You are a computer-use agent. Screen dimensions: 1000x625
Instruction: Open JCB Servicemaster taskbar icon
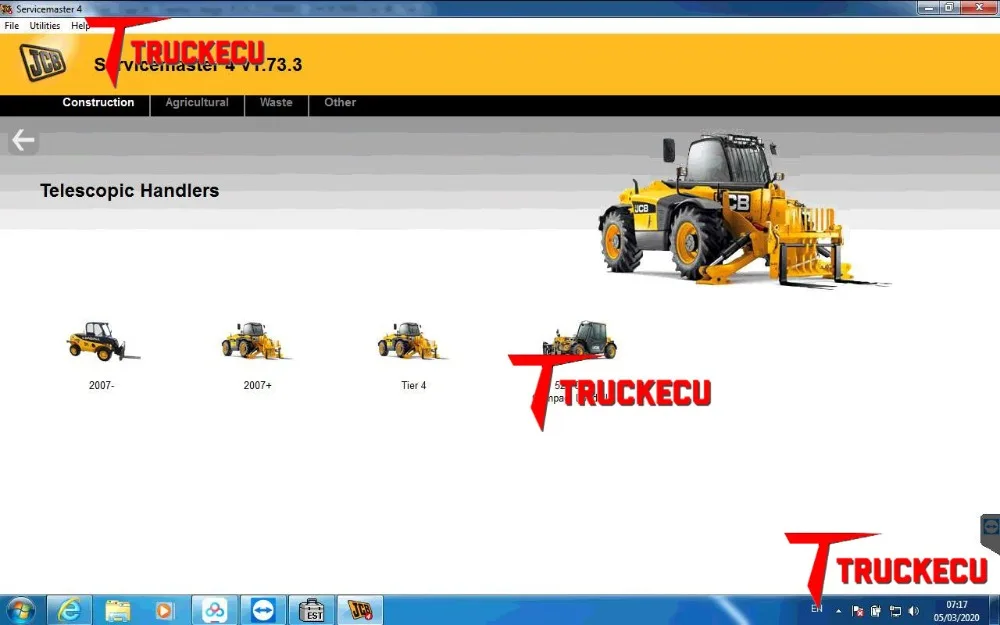(x=360, y=610)
